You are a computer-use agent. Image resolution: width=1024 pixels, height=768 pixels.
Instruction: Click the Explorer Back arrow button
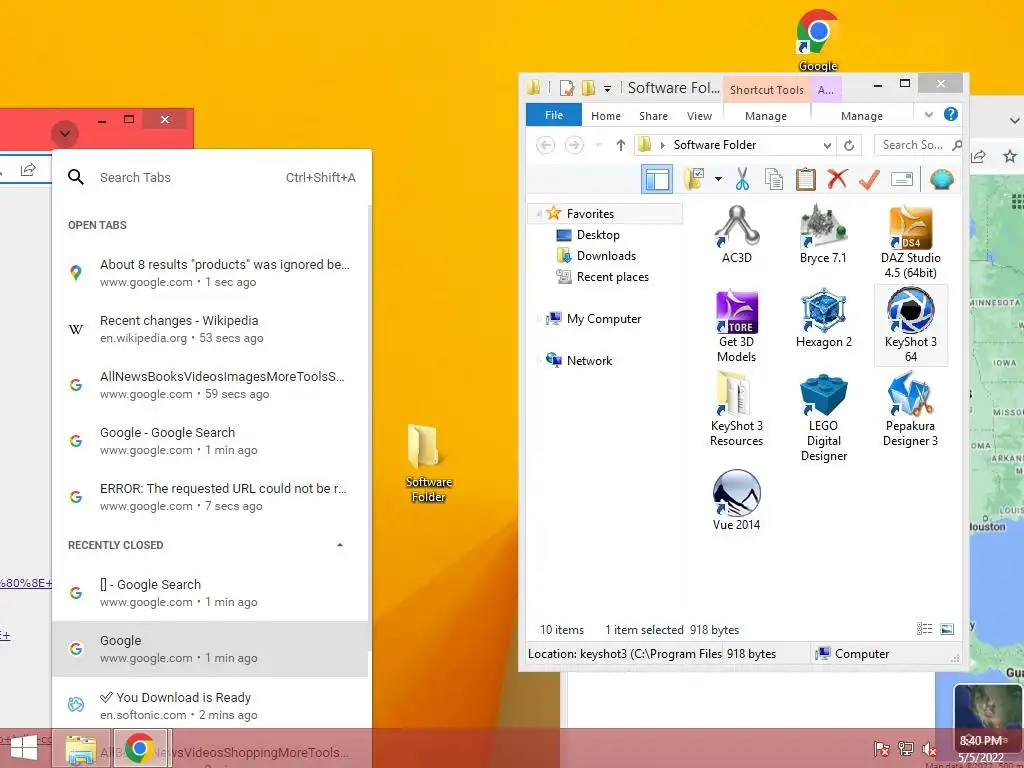545,145
